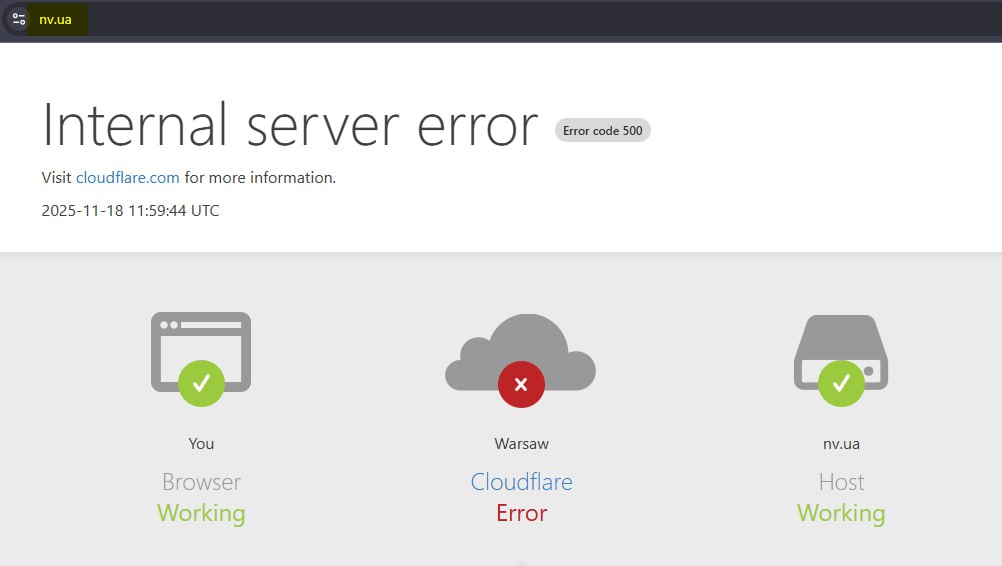Select the nv.ua URL in address bar

[x=55, y=20]
